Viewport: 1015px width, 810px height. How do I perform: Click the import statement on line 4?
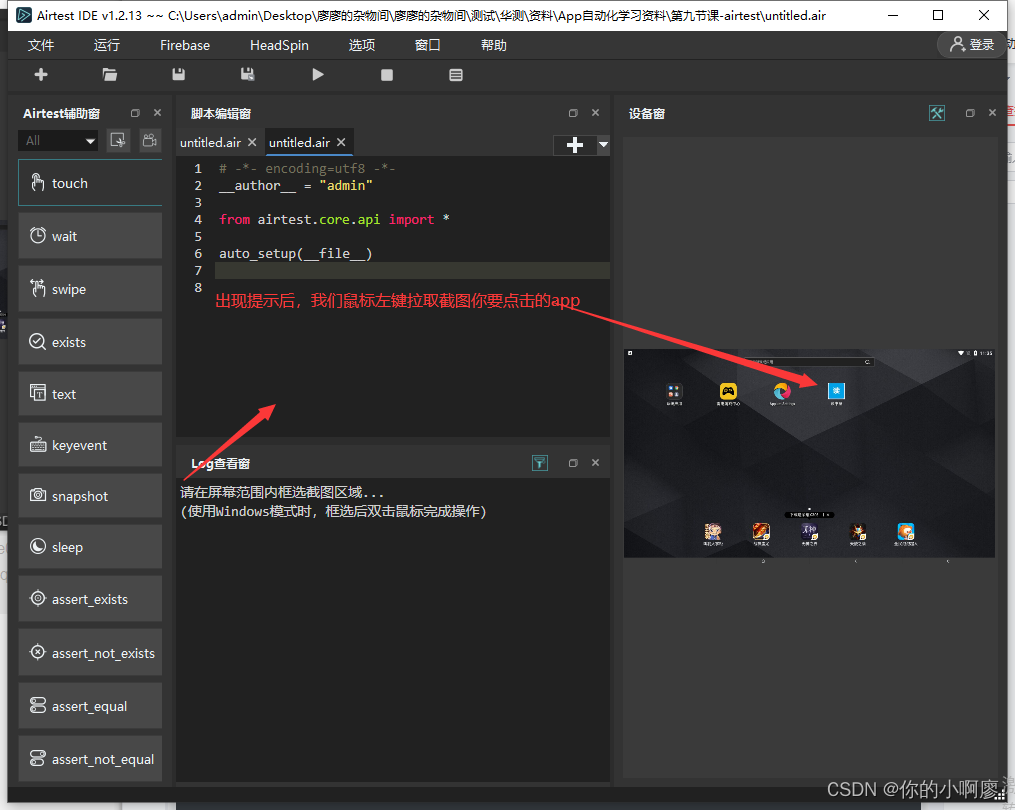point(334,219)
